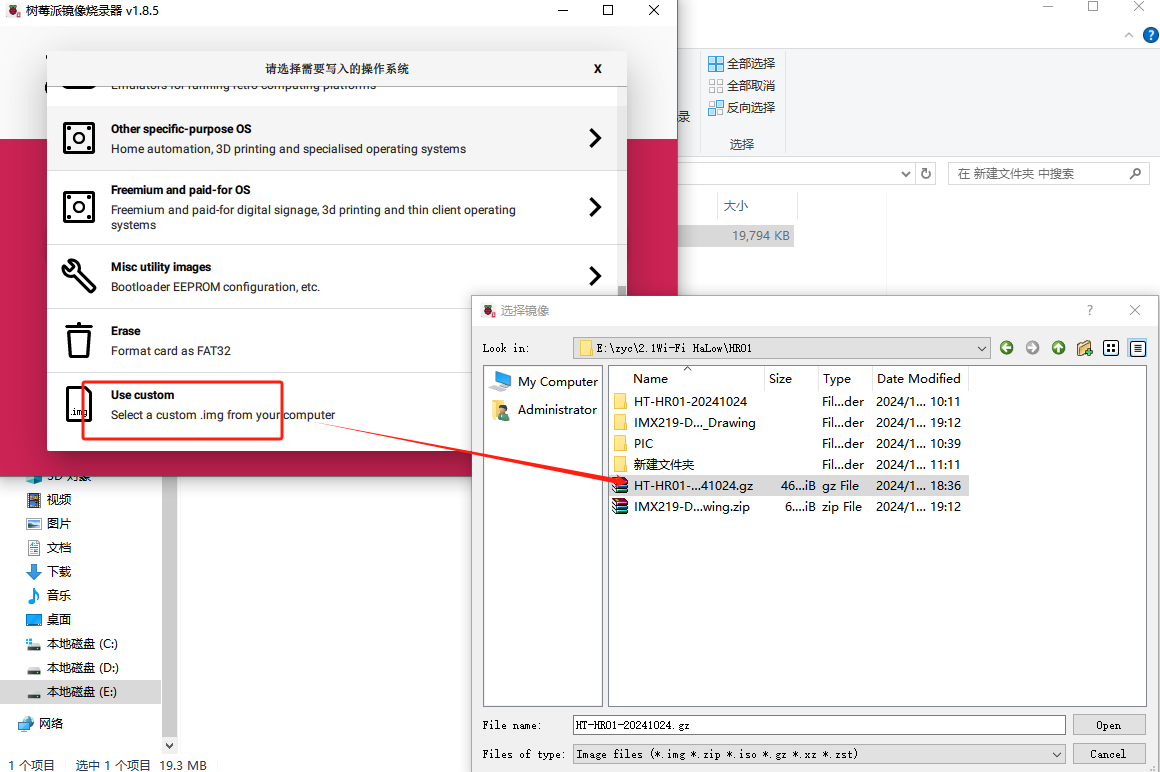Switch file dialog to detail view
This screenshot has width=1160, height=772.
point(1137,348)
